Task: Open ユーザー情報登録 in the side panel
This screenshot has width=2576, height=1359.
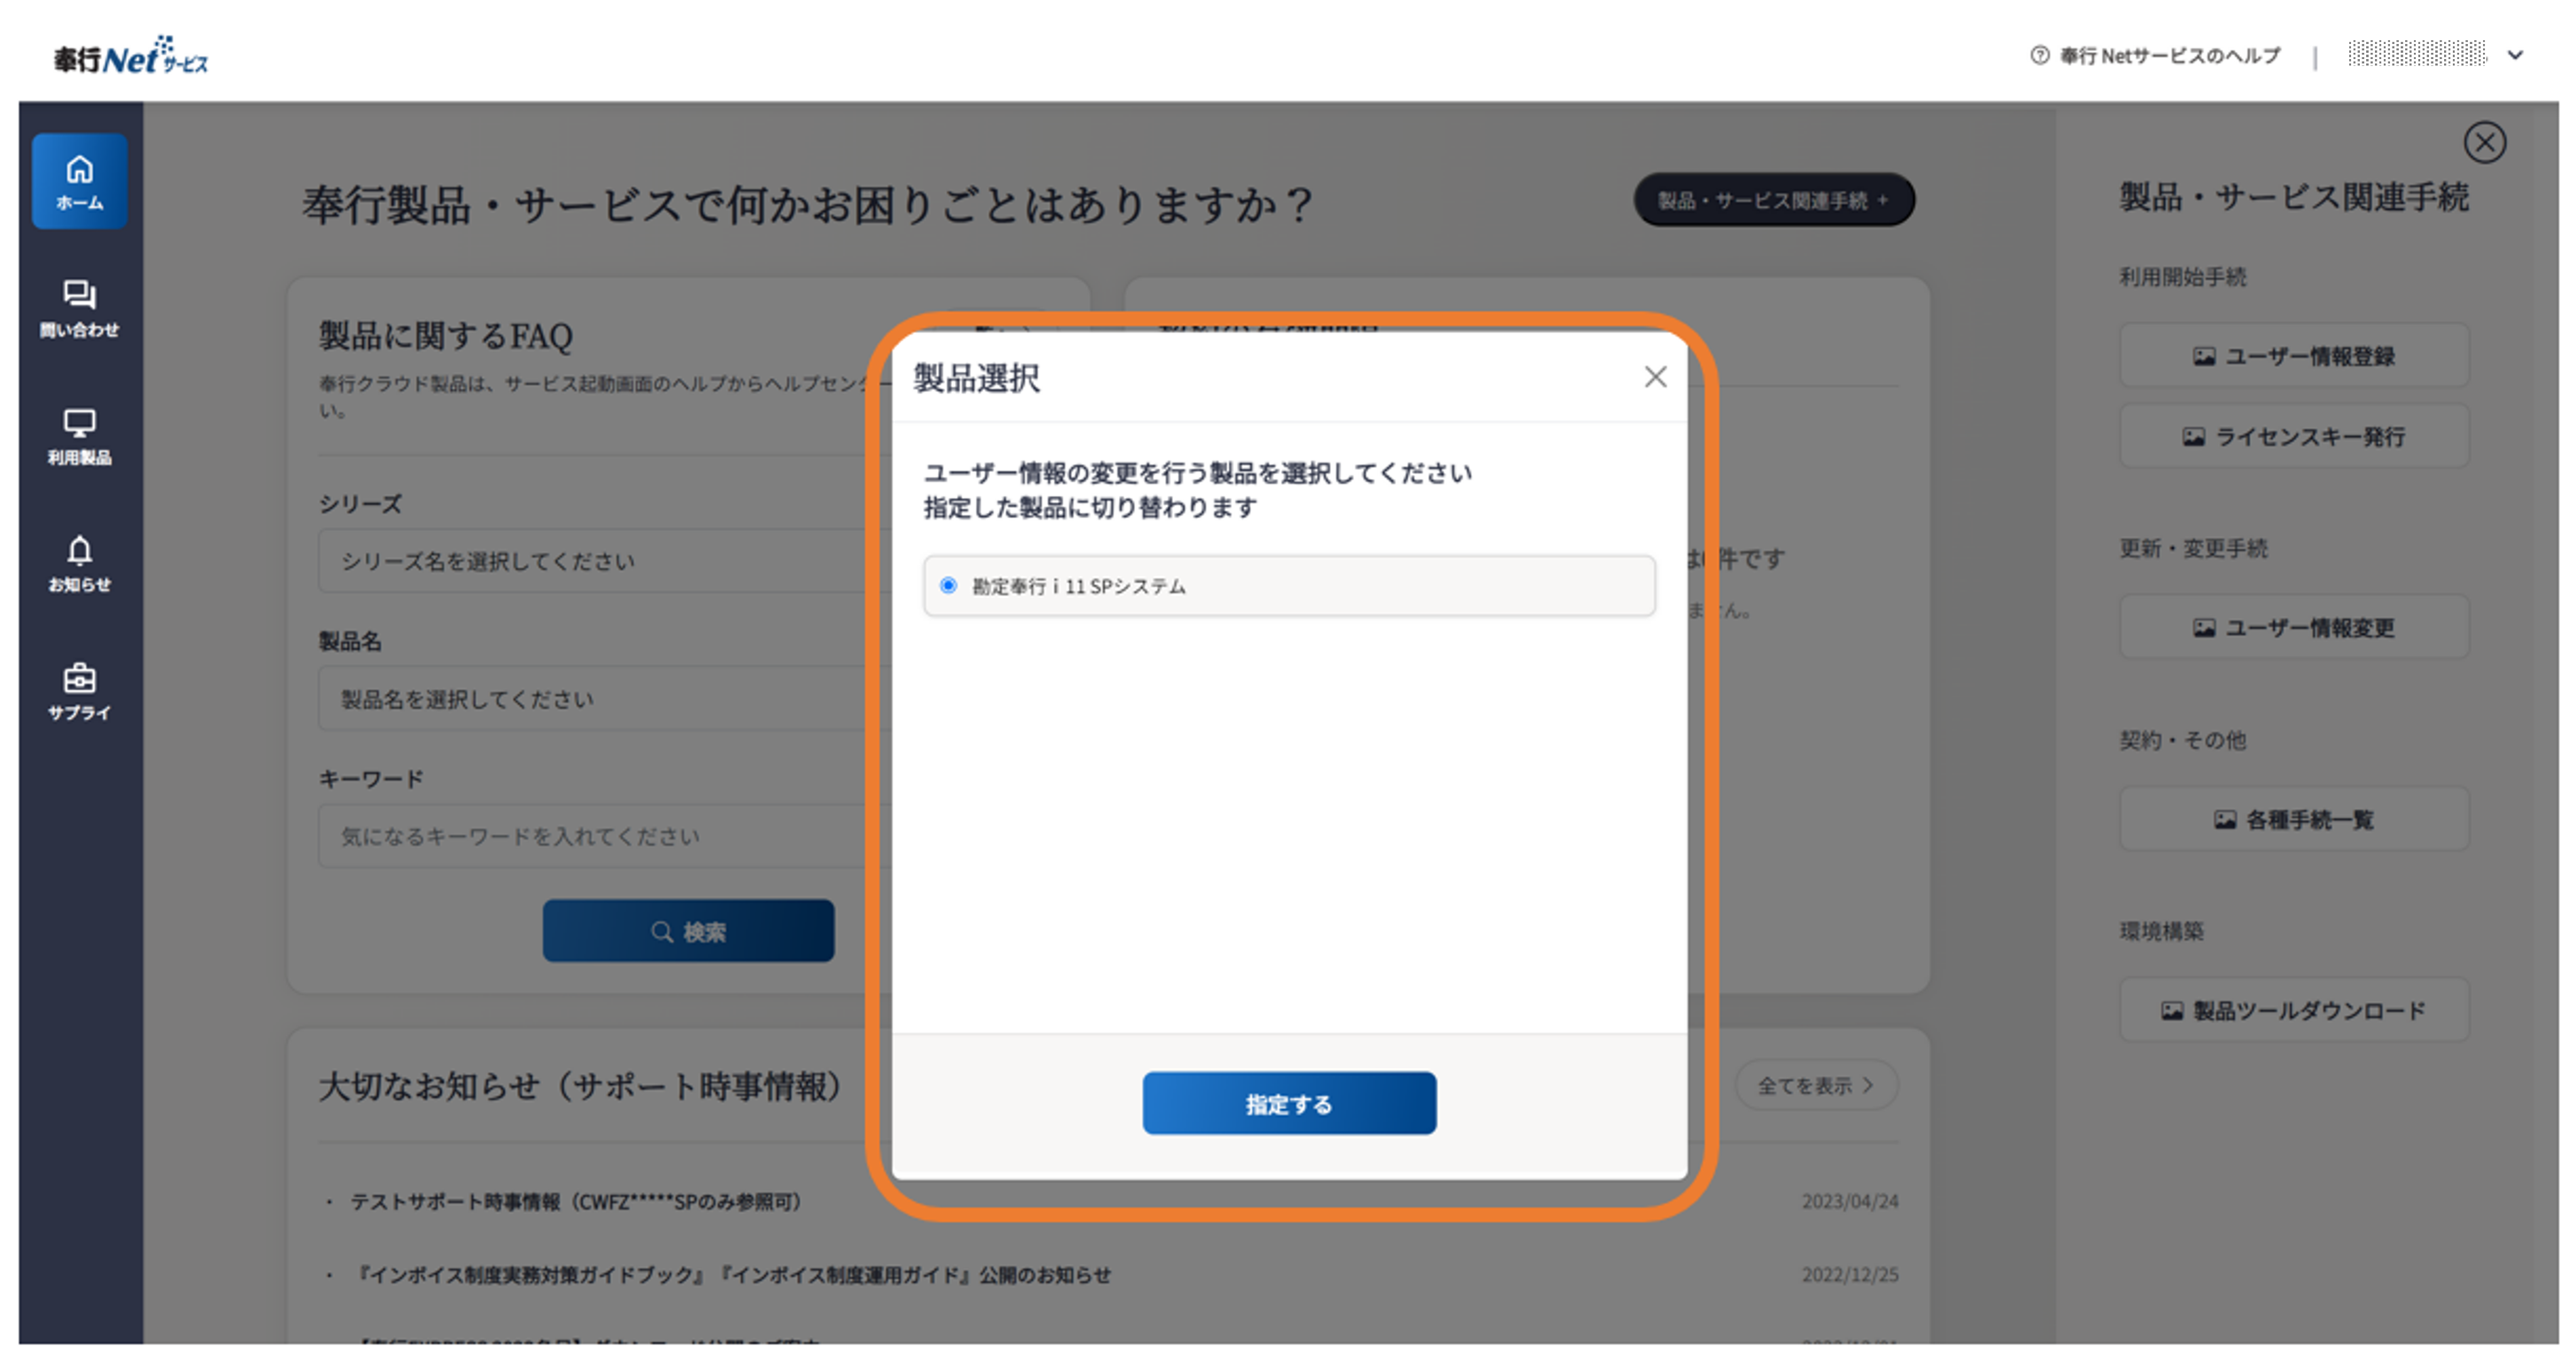Action: [x=2294, y=356]
